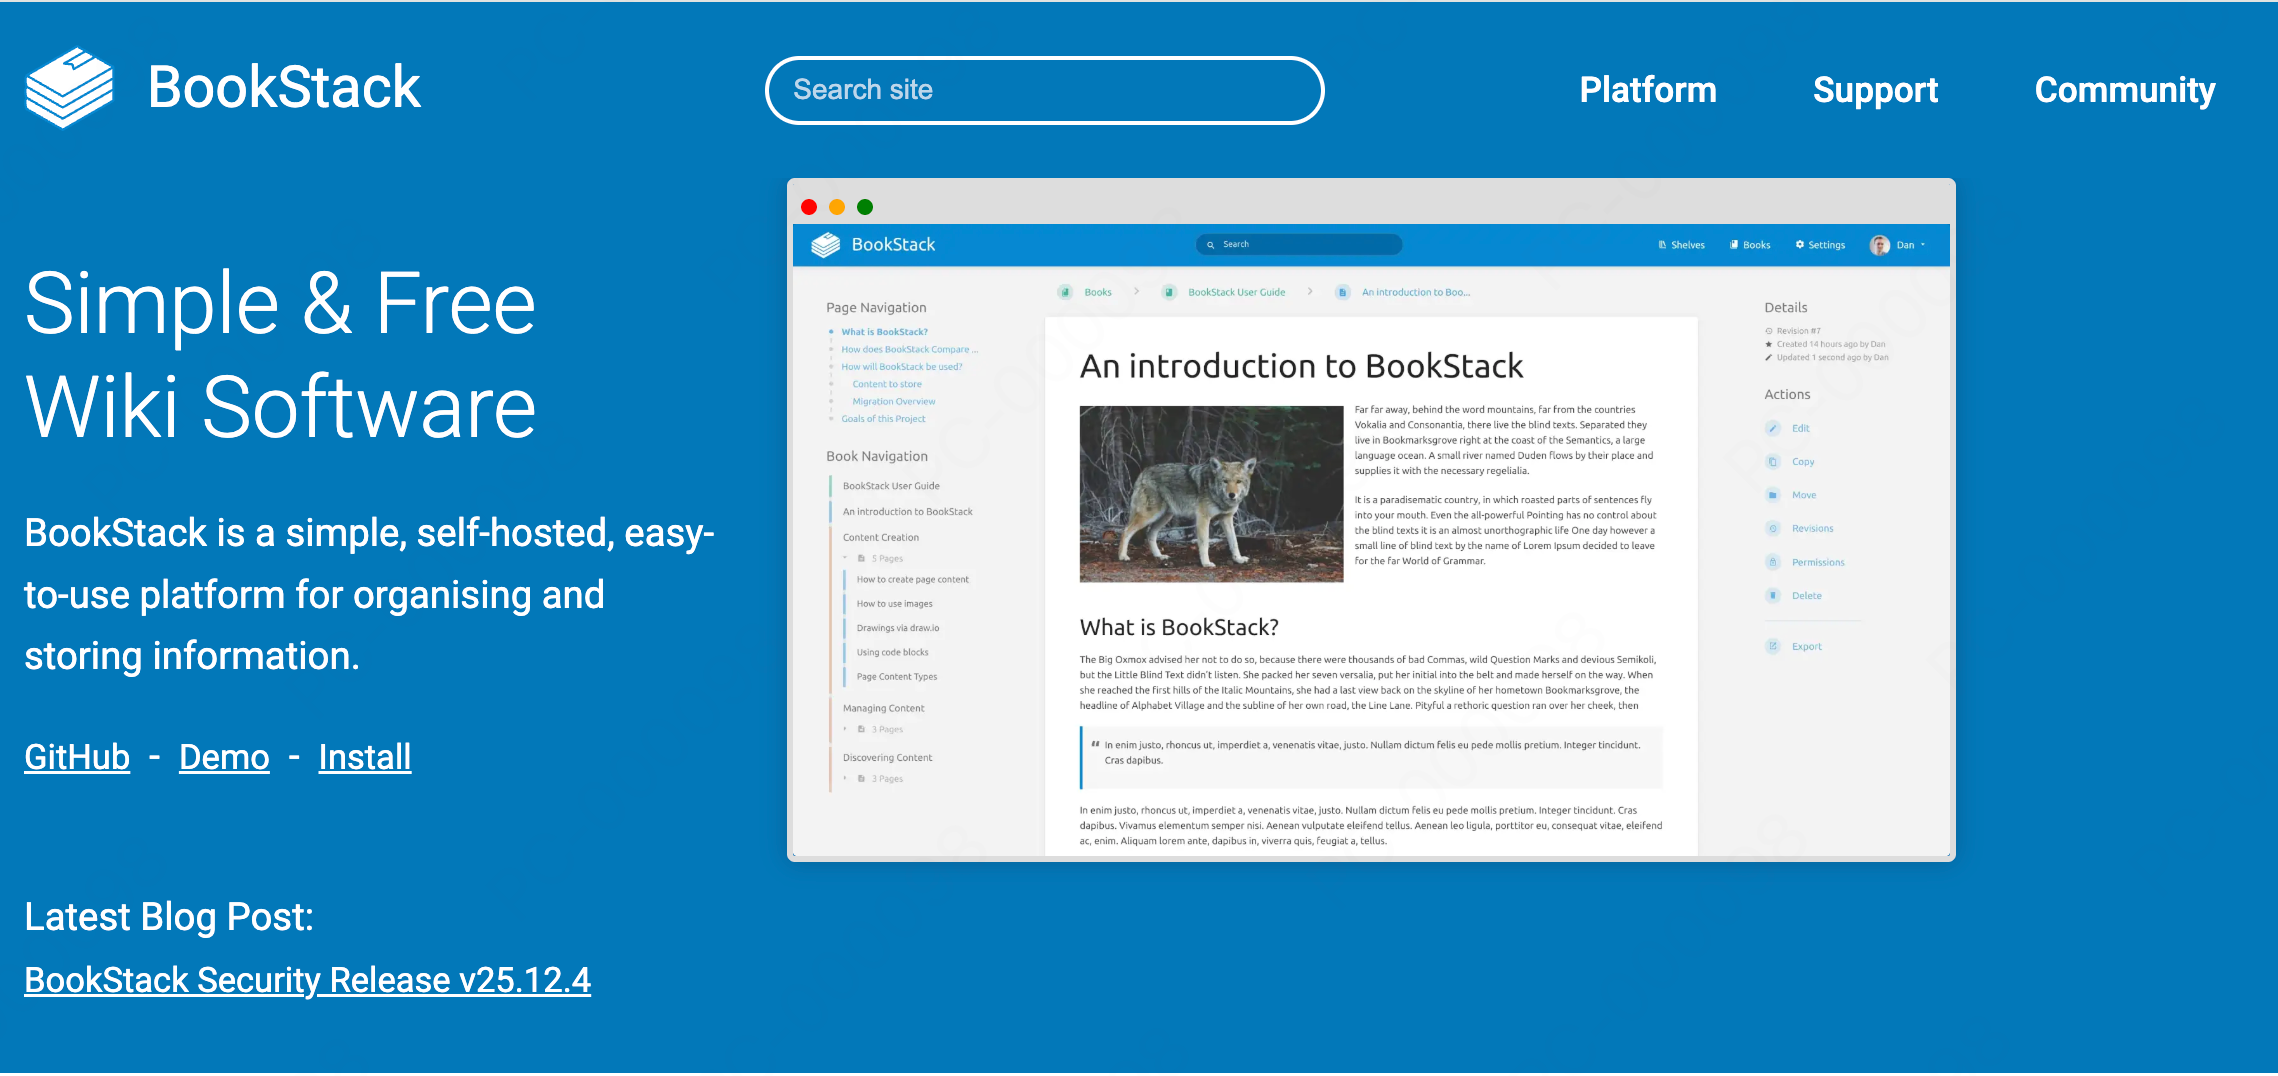Click the Edit pencil icon in preview Actions
This screenshot has width=2278, height=1076.
[x=1772, y=428]
